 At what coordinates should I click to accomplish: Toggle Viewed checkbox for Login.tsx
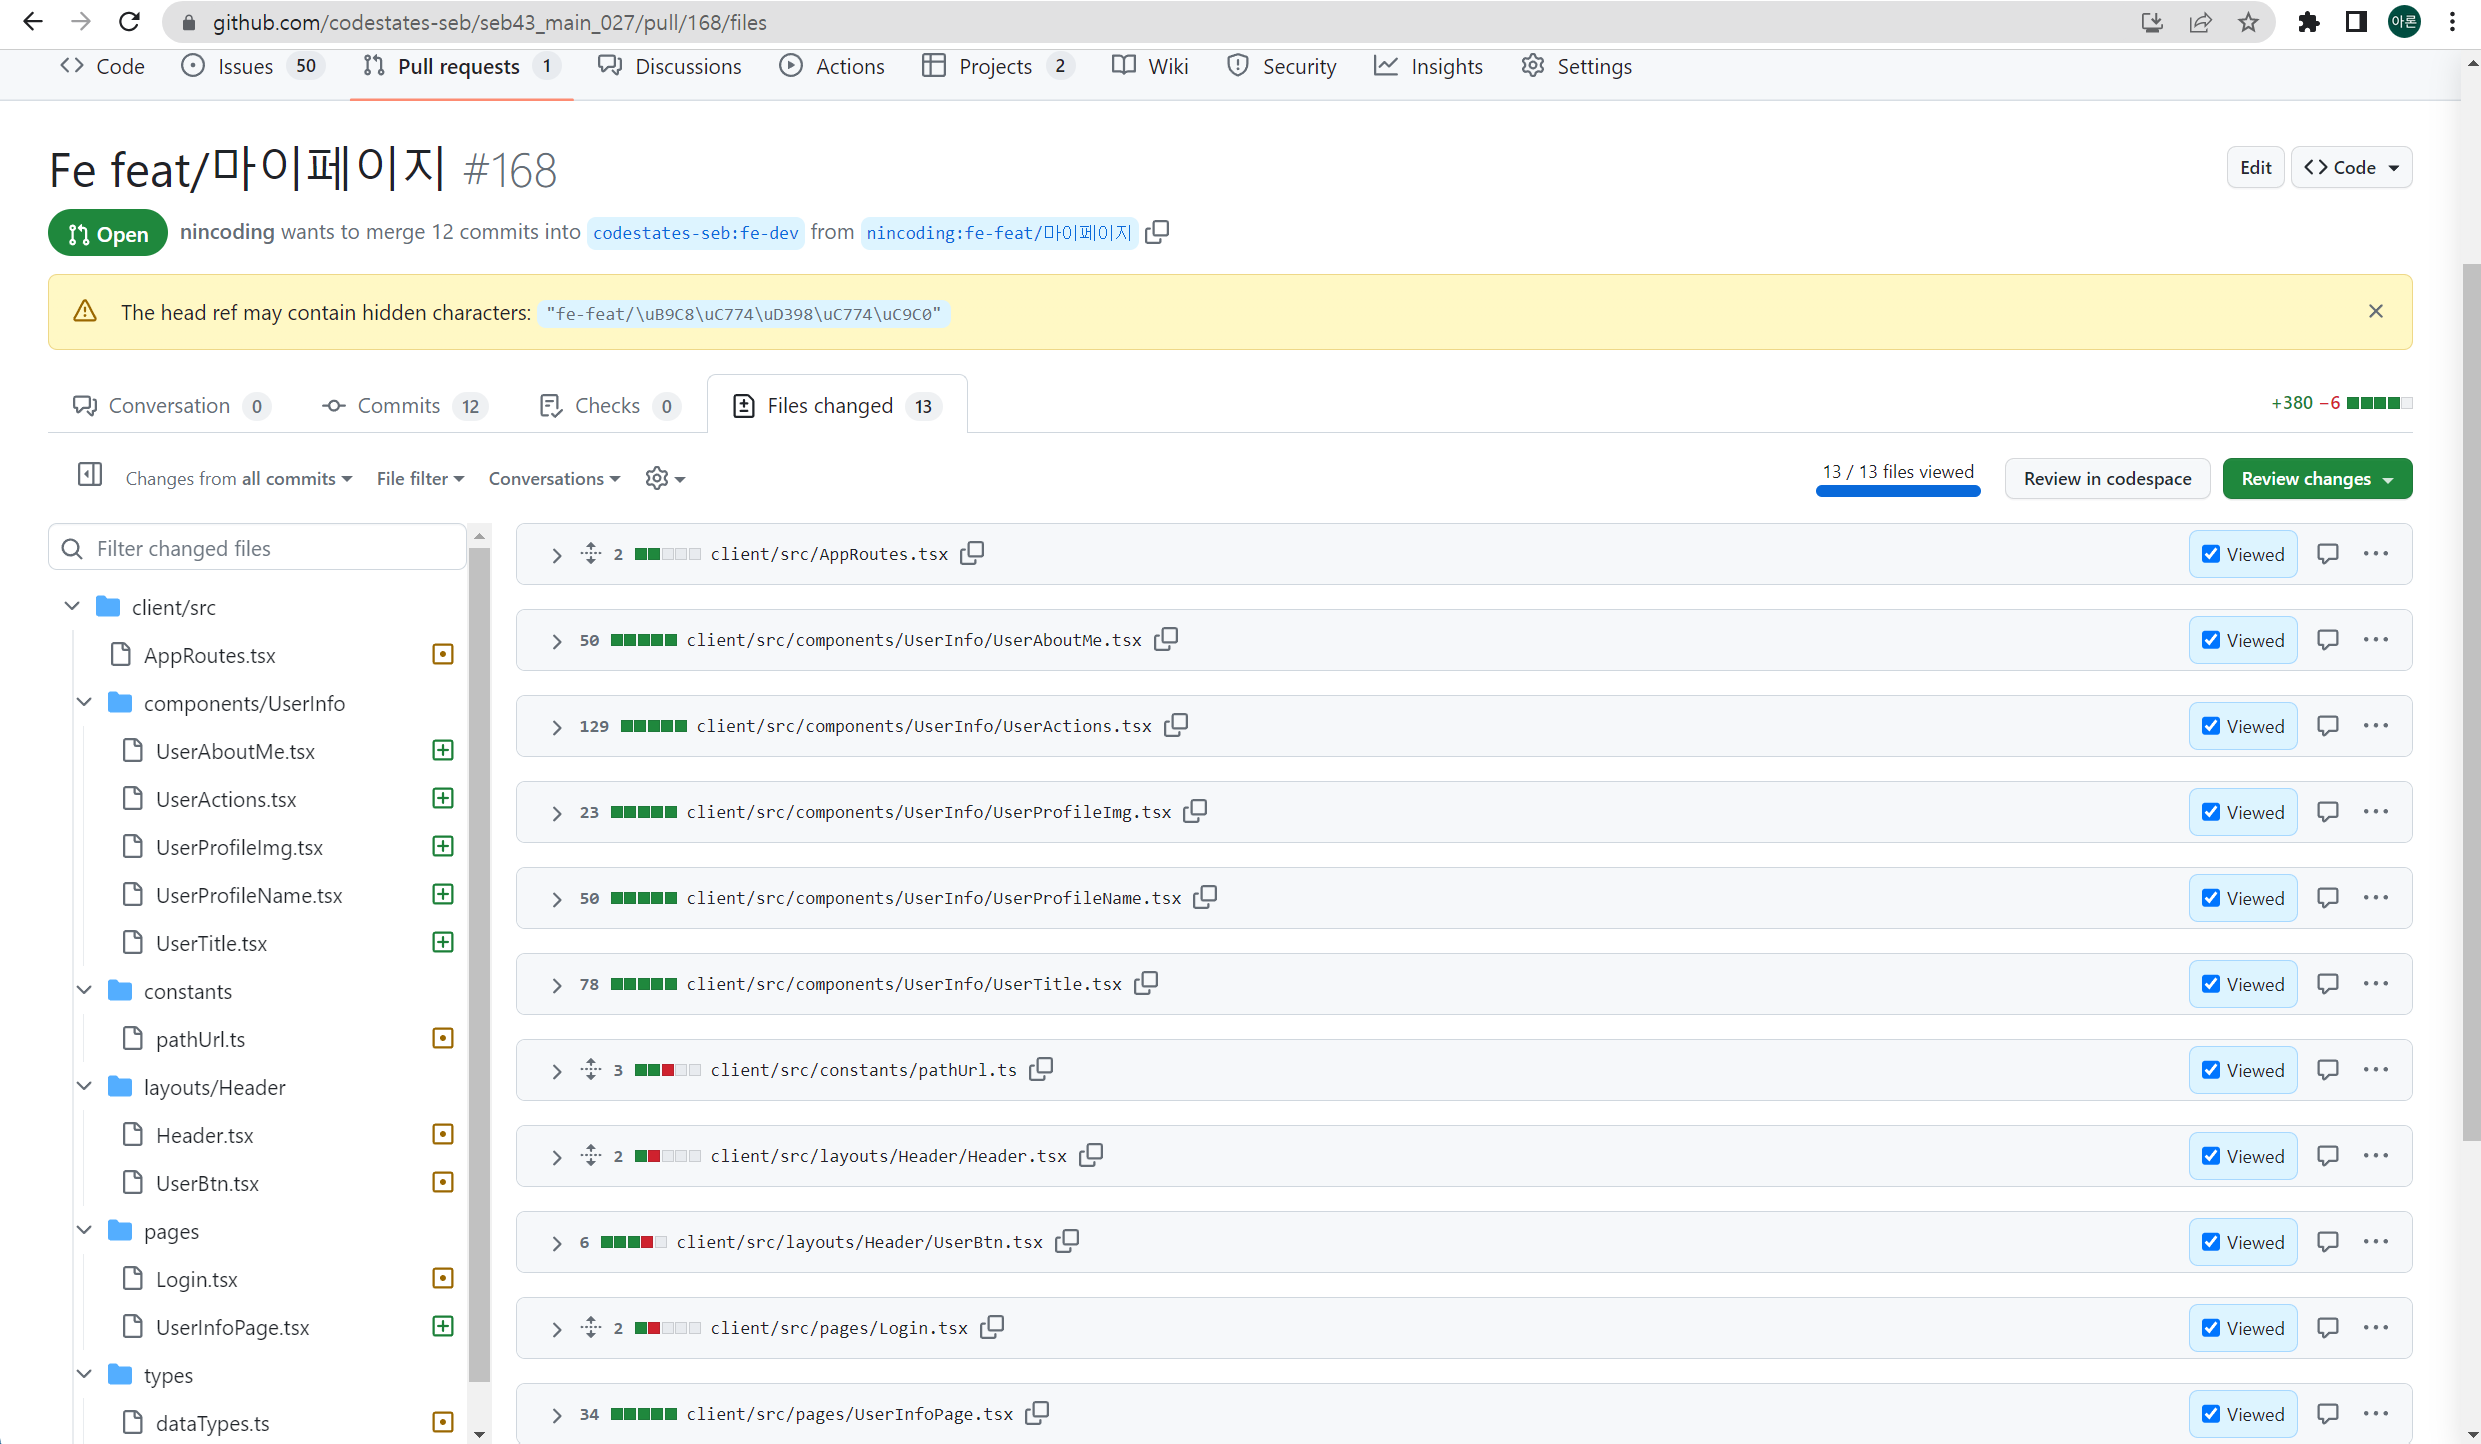[2211, 1328]
